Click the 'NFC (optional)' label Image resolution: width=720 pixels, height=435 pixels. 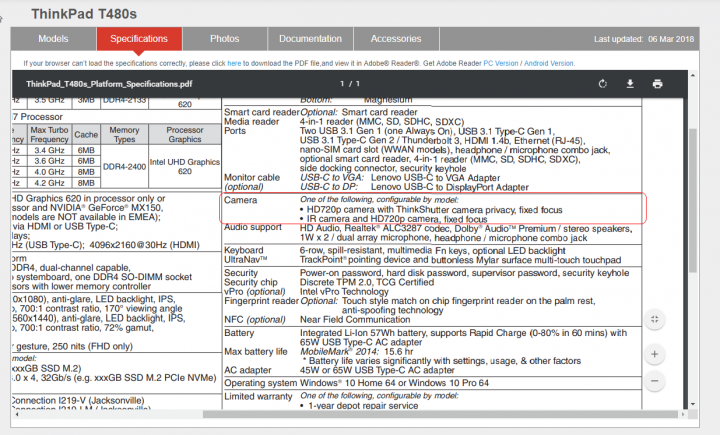255,320
